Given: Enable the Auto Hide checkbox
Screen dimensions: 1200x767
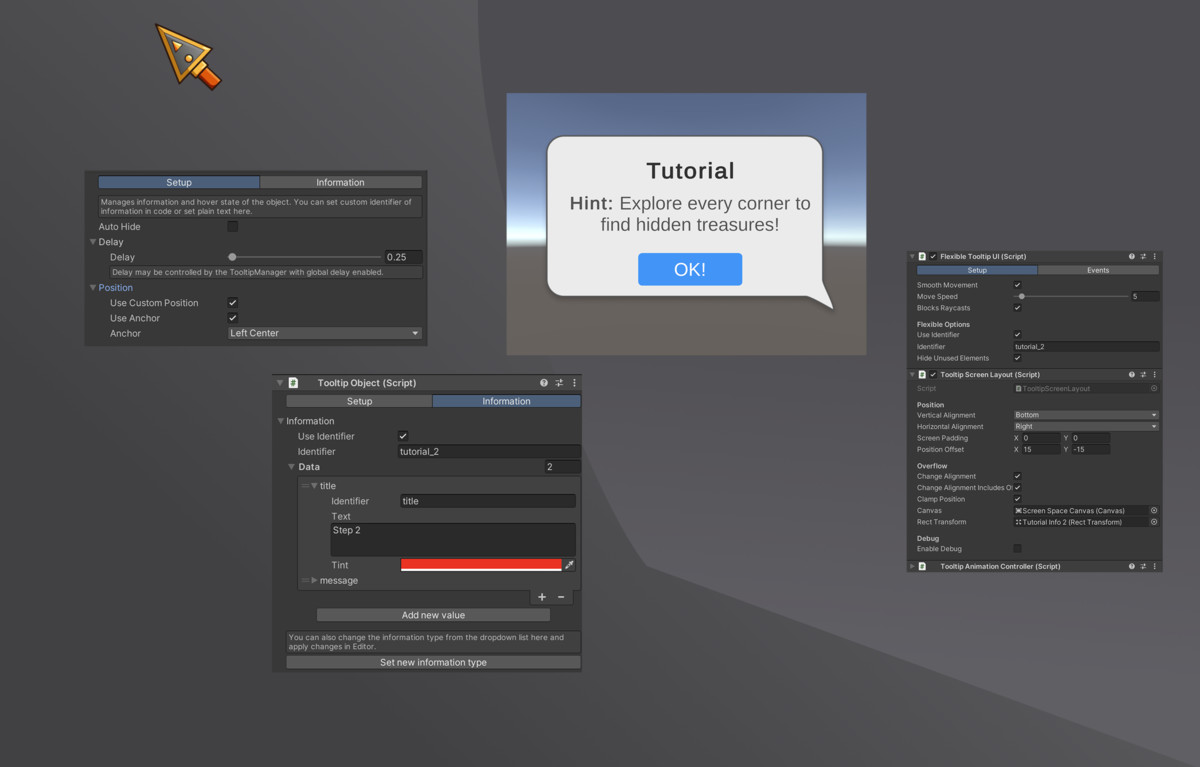Looking at the screenshot, I should point(233,227).
